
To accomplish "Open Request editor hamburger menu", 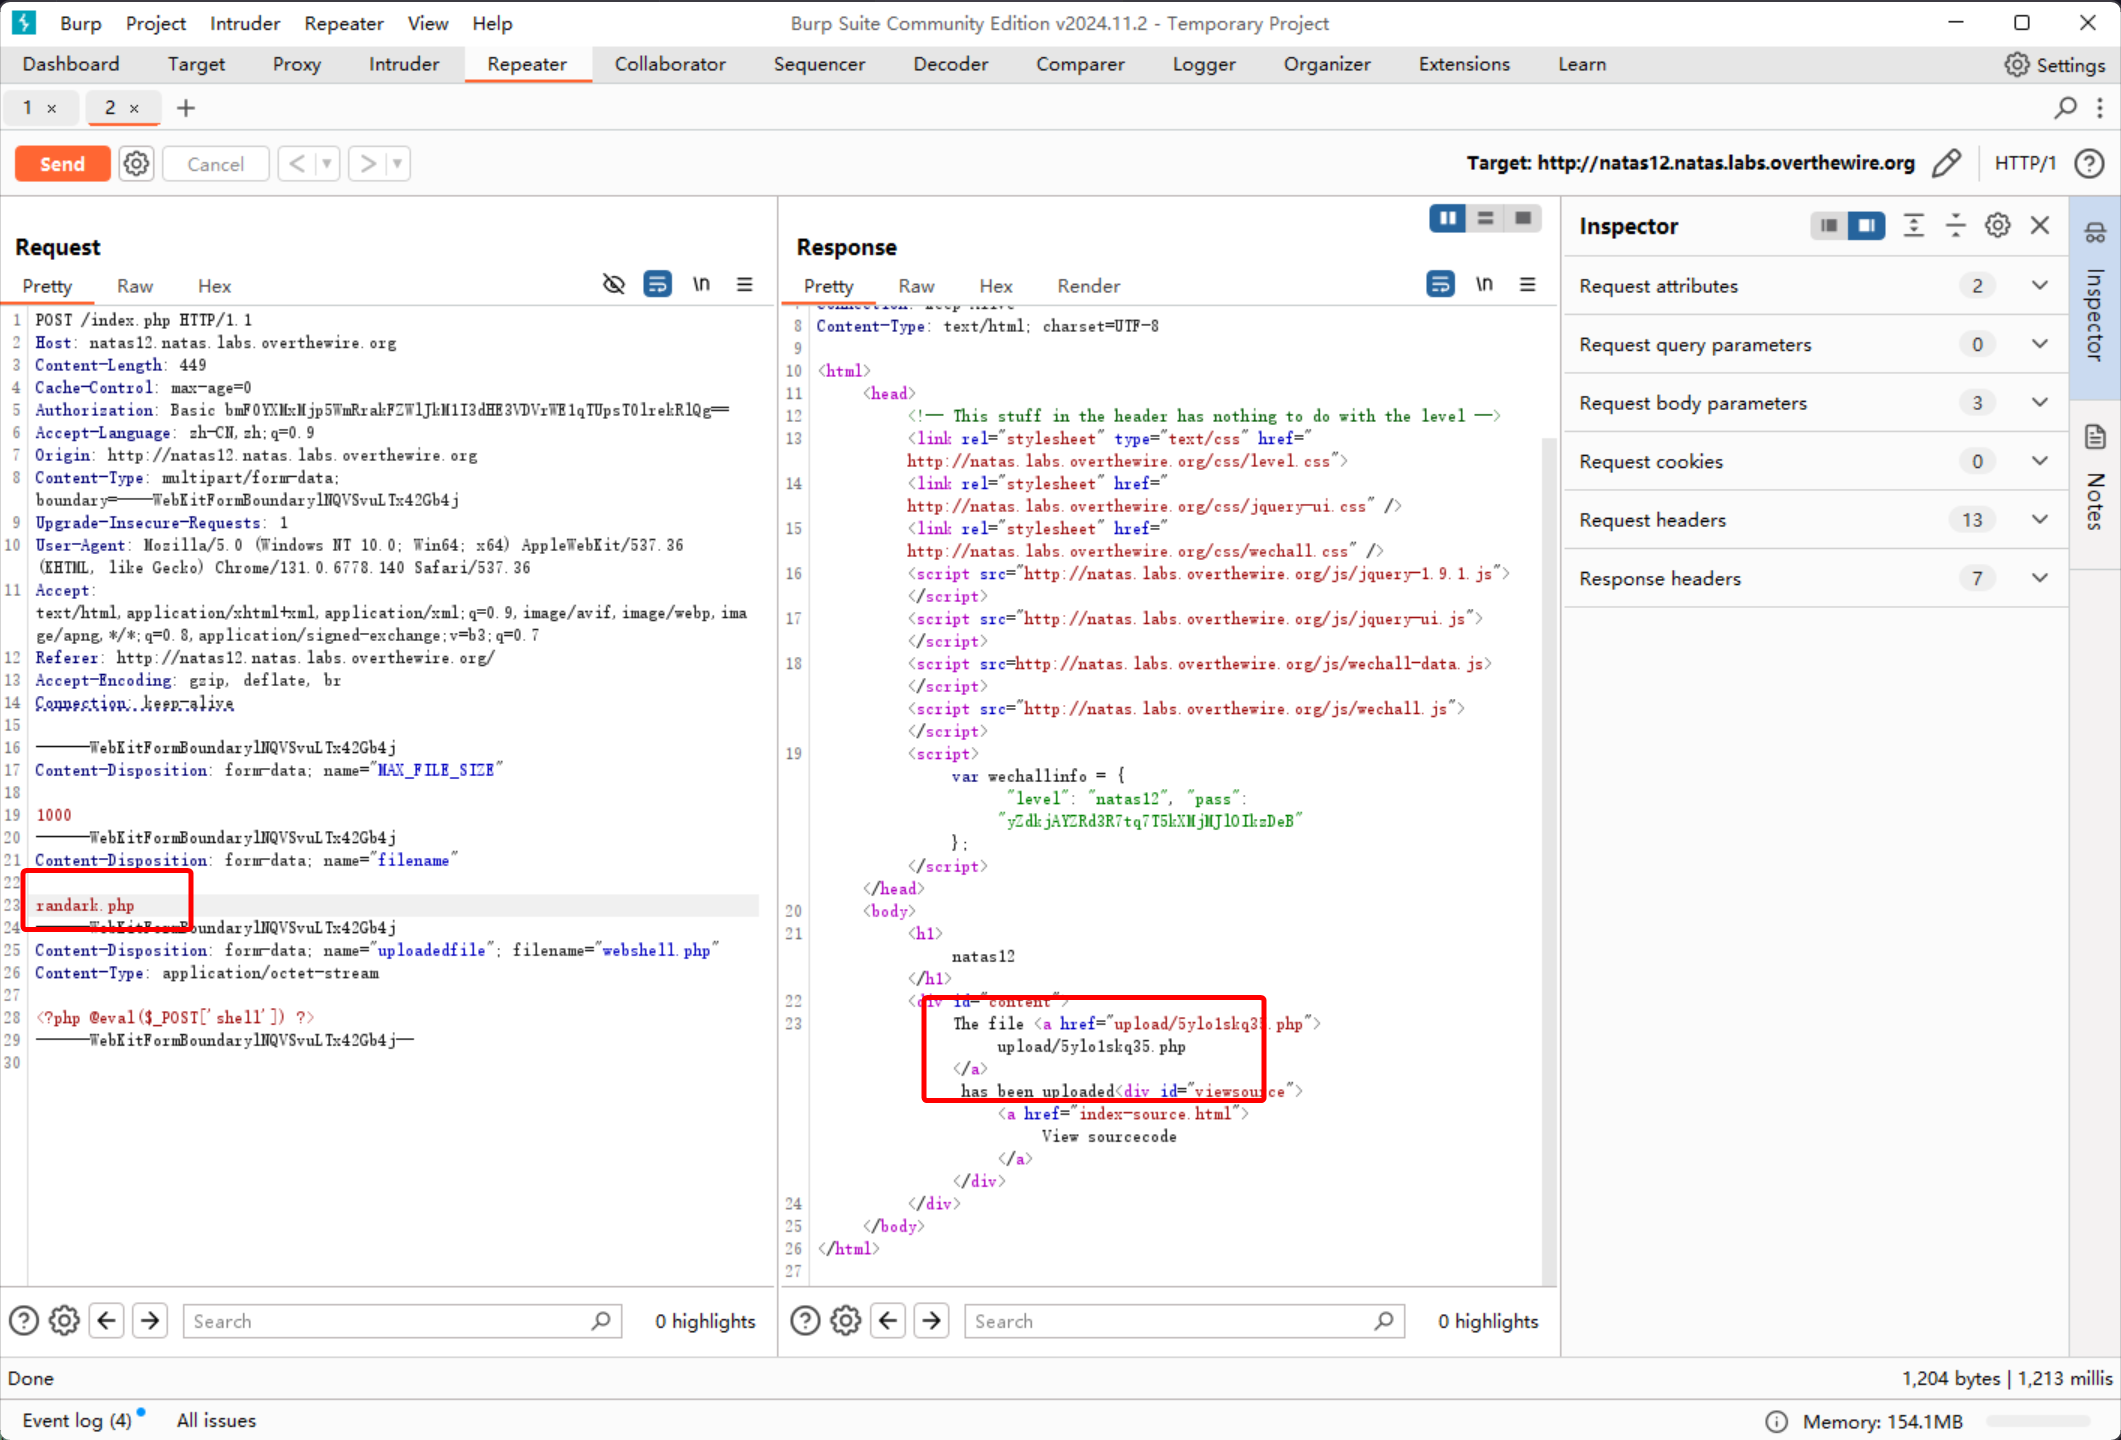I will tap(745, 285).
